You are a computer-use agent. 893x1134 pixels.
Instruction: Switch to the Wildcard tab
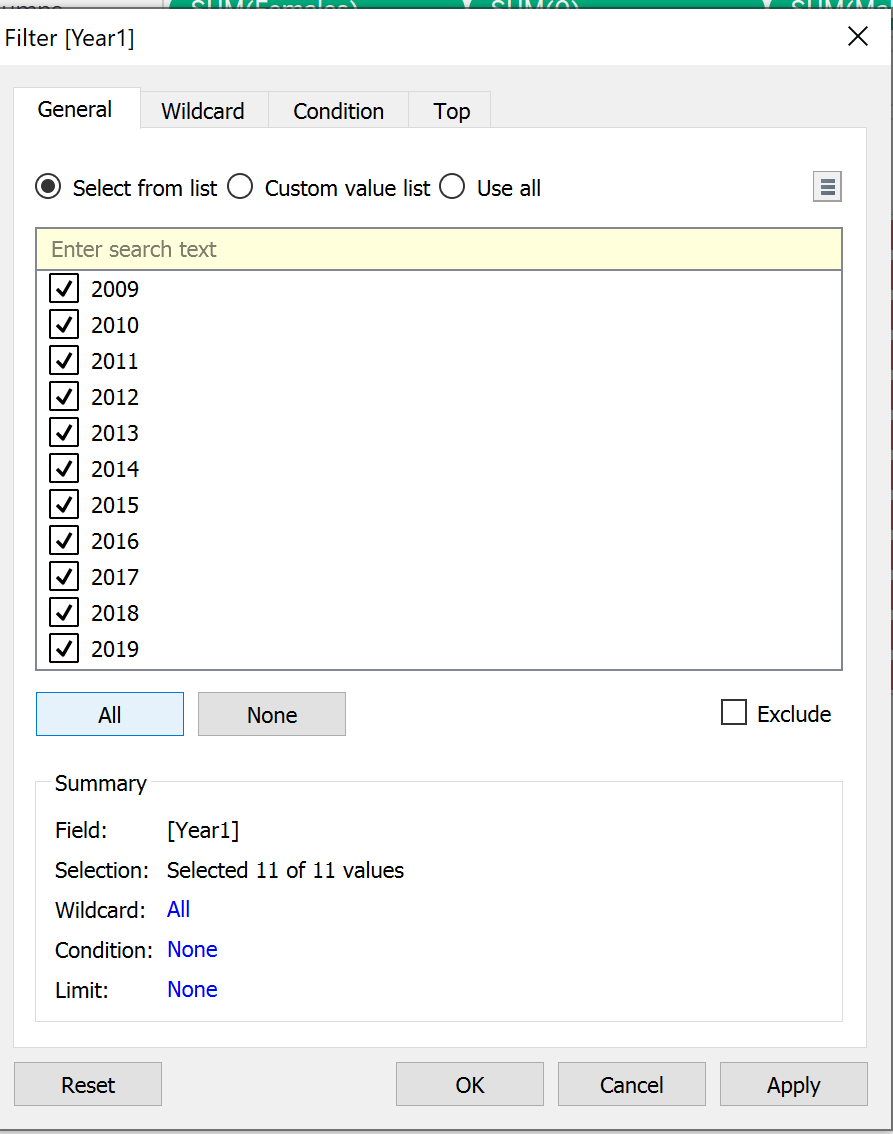(203, 111)
